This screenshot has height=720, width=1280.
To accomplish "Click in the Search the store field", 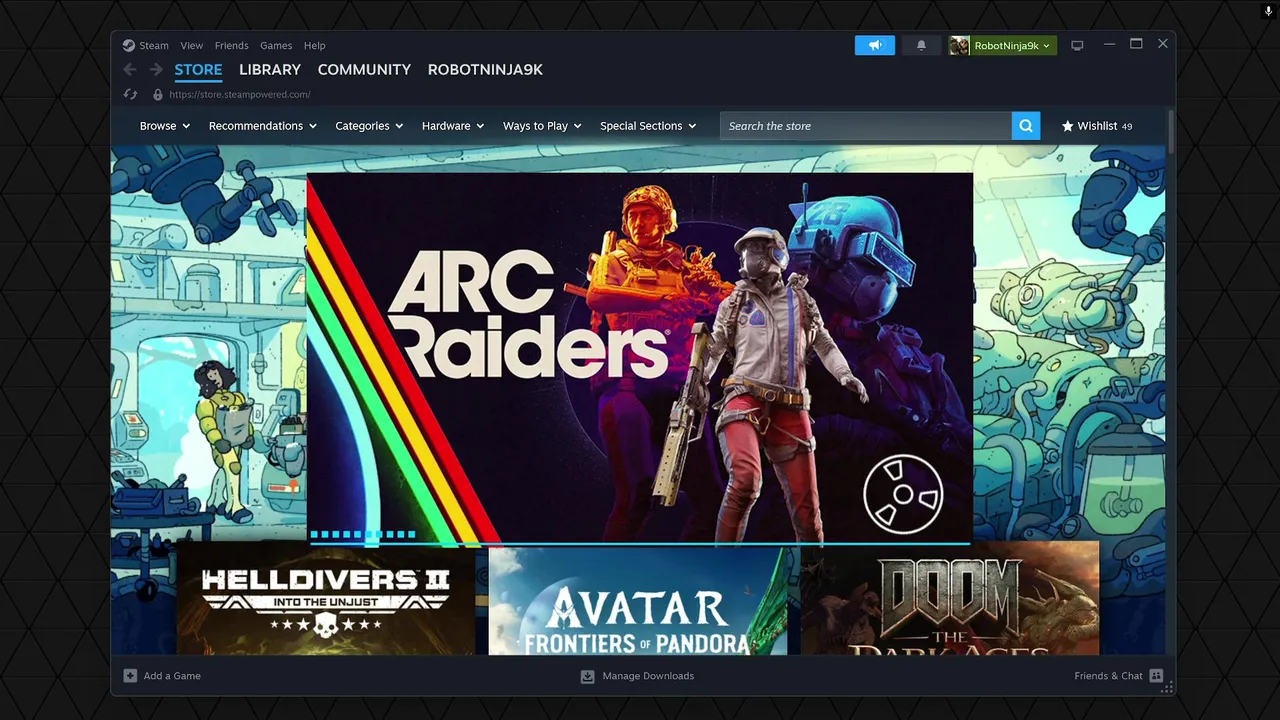I will tap(866, 126).
